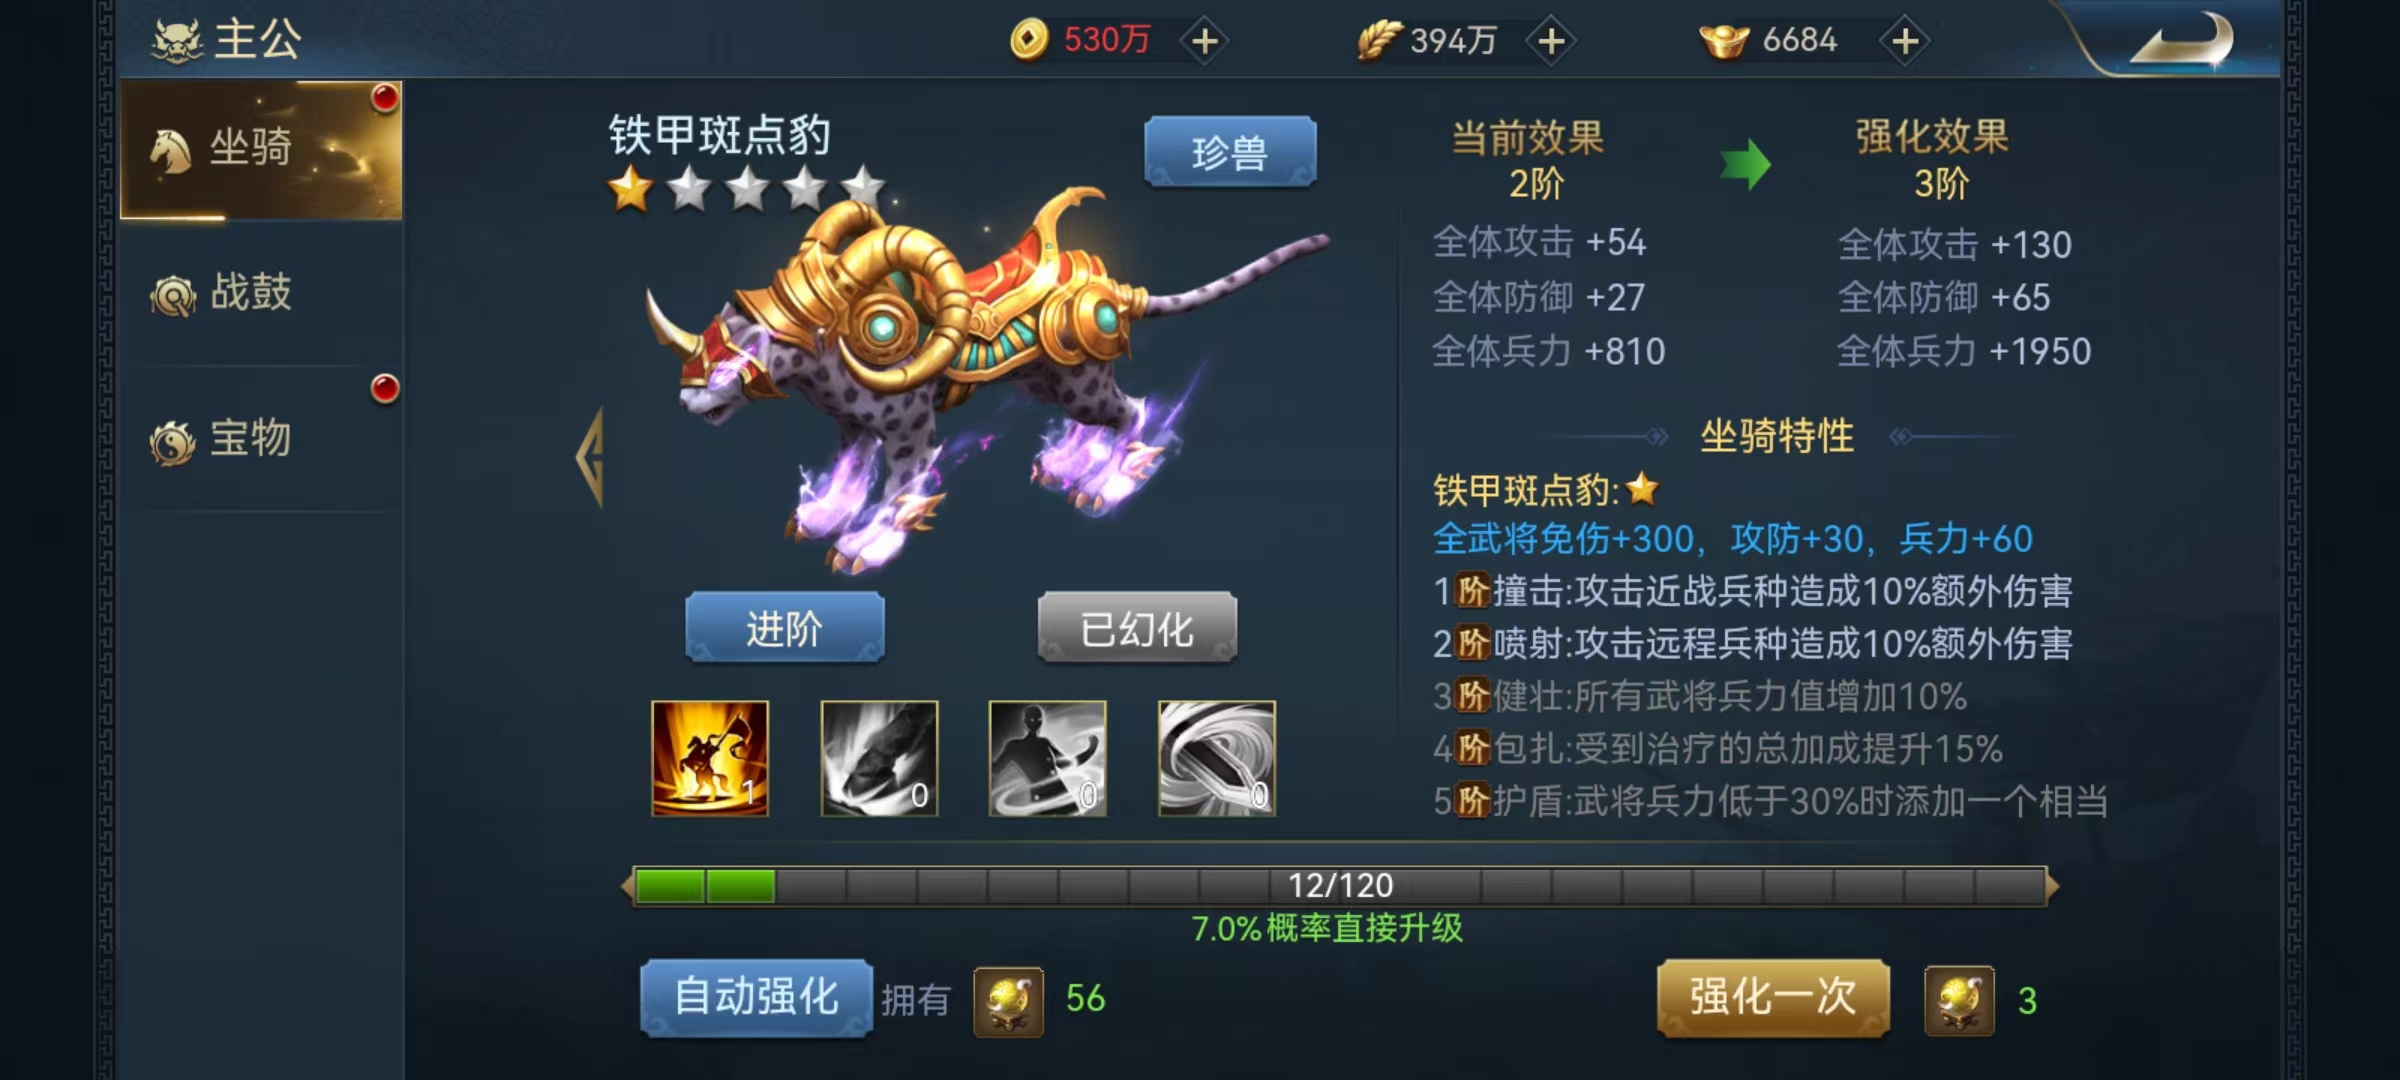Image resolution: width=2400 pixels, height=1080 pixels.
Task: Click the plus icon beside ingots 6684
Action: pyautogui.click(x=1905, y=41)
